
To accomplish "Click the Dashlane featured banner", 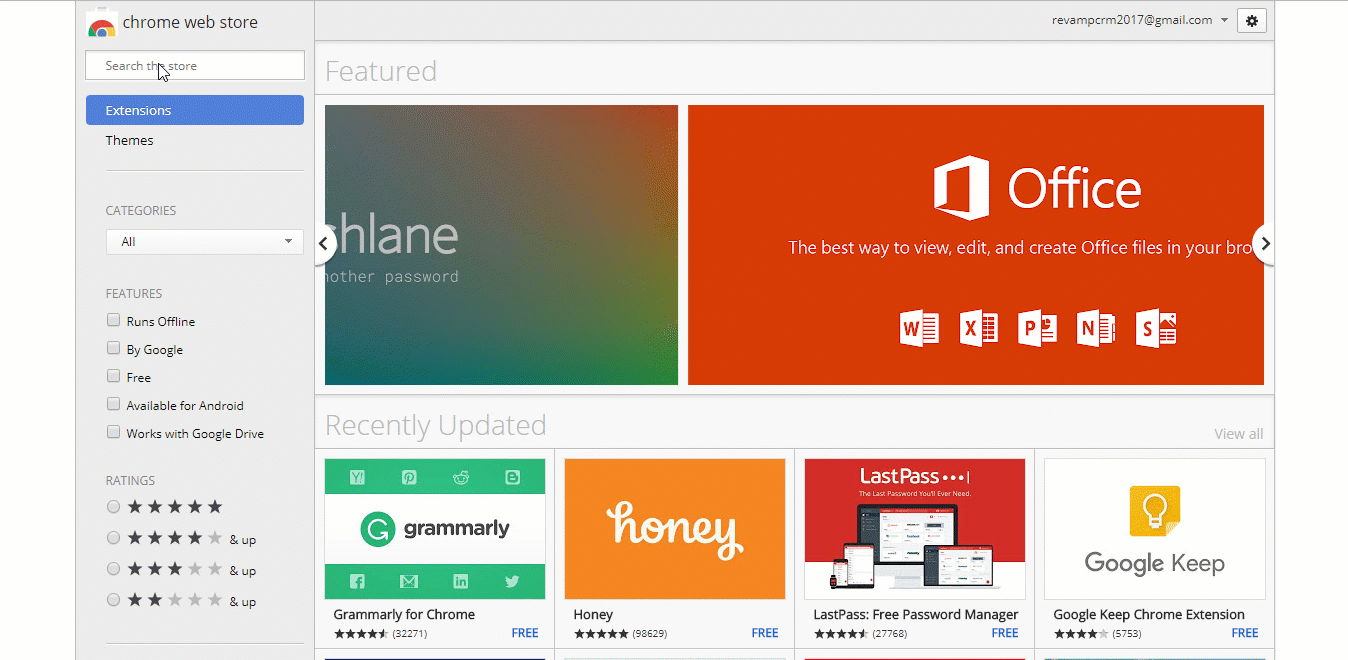I will (501, 245).
